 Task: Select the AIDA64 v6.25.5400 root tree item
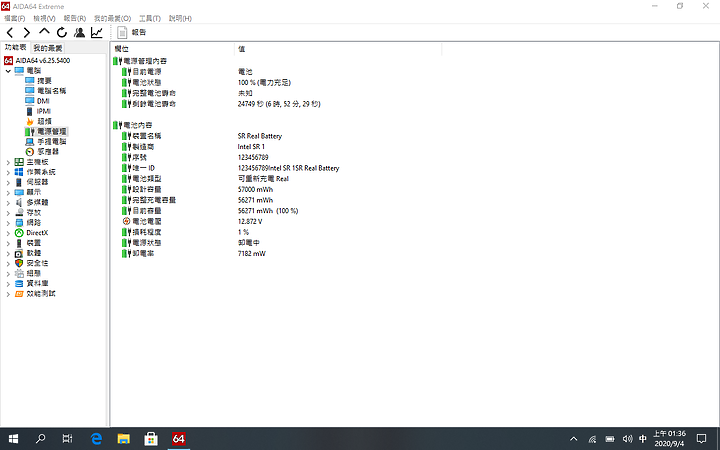(37, 61)
